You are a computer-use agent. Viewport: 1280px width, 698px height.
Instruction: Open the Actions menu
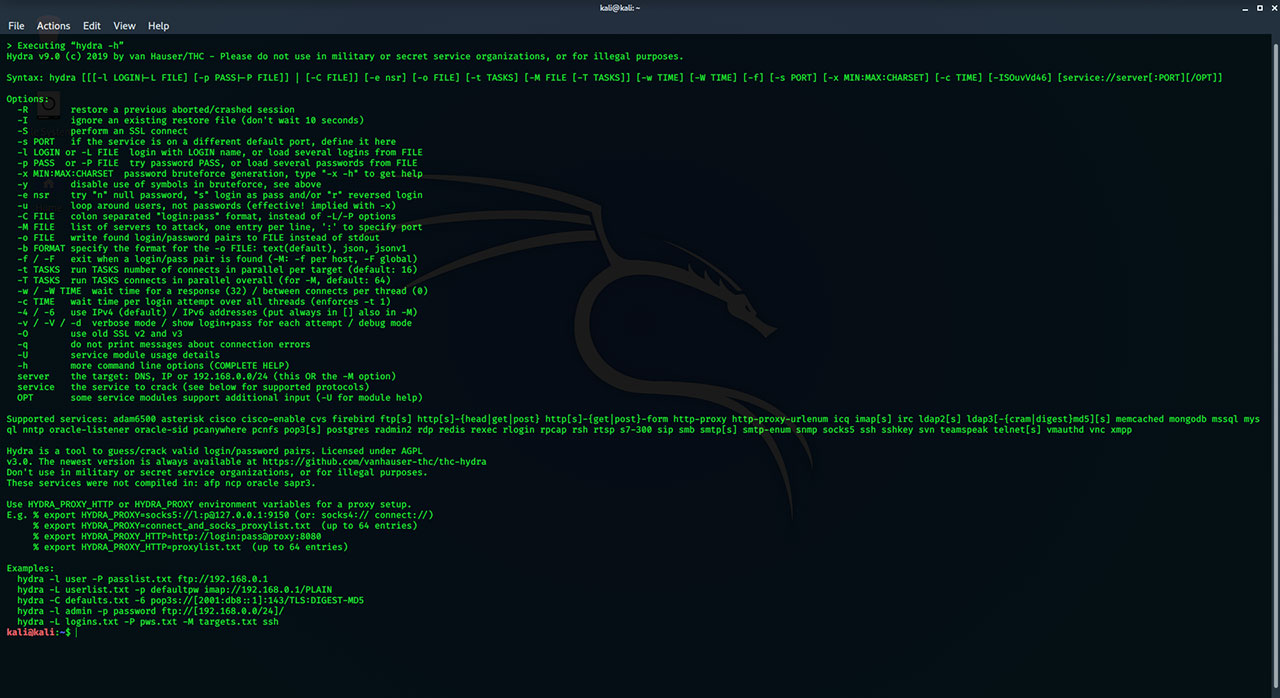tap(53, 25)
